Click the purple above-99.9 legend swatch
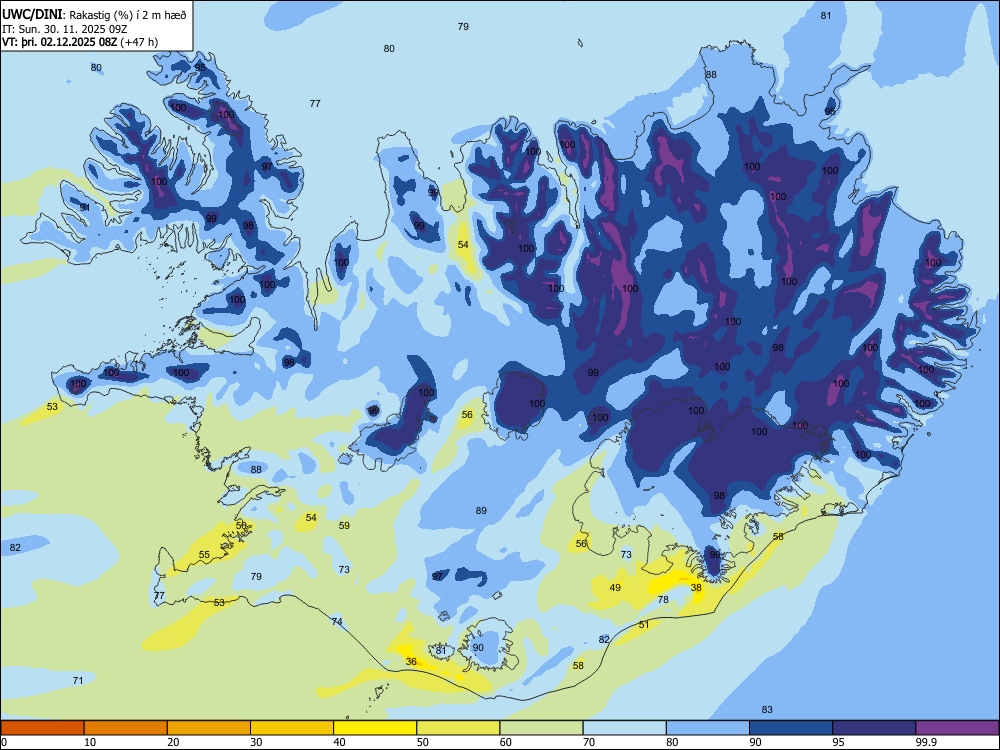The width and height of the screenshot is (1000, 750). pyautogui.click(x=957, y=728)
